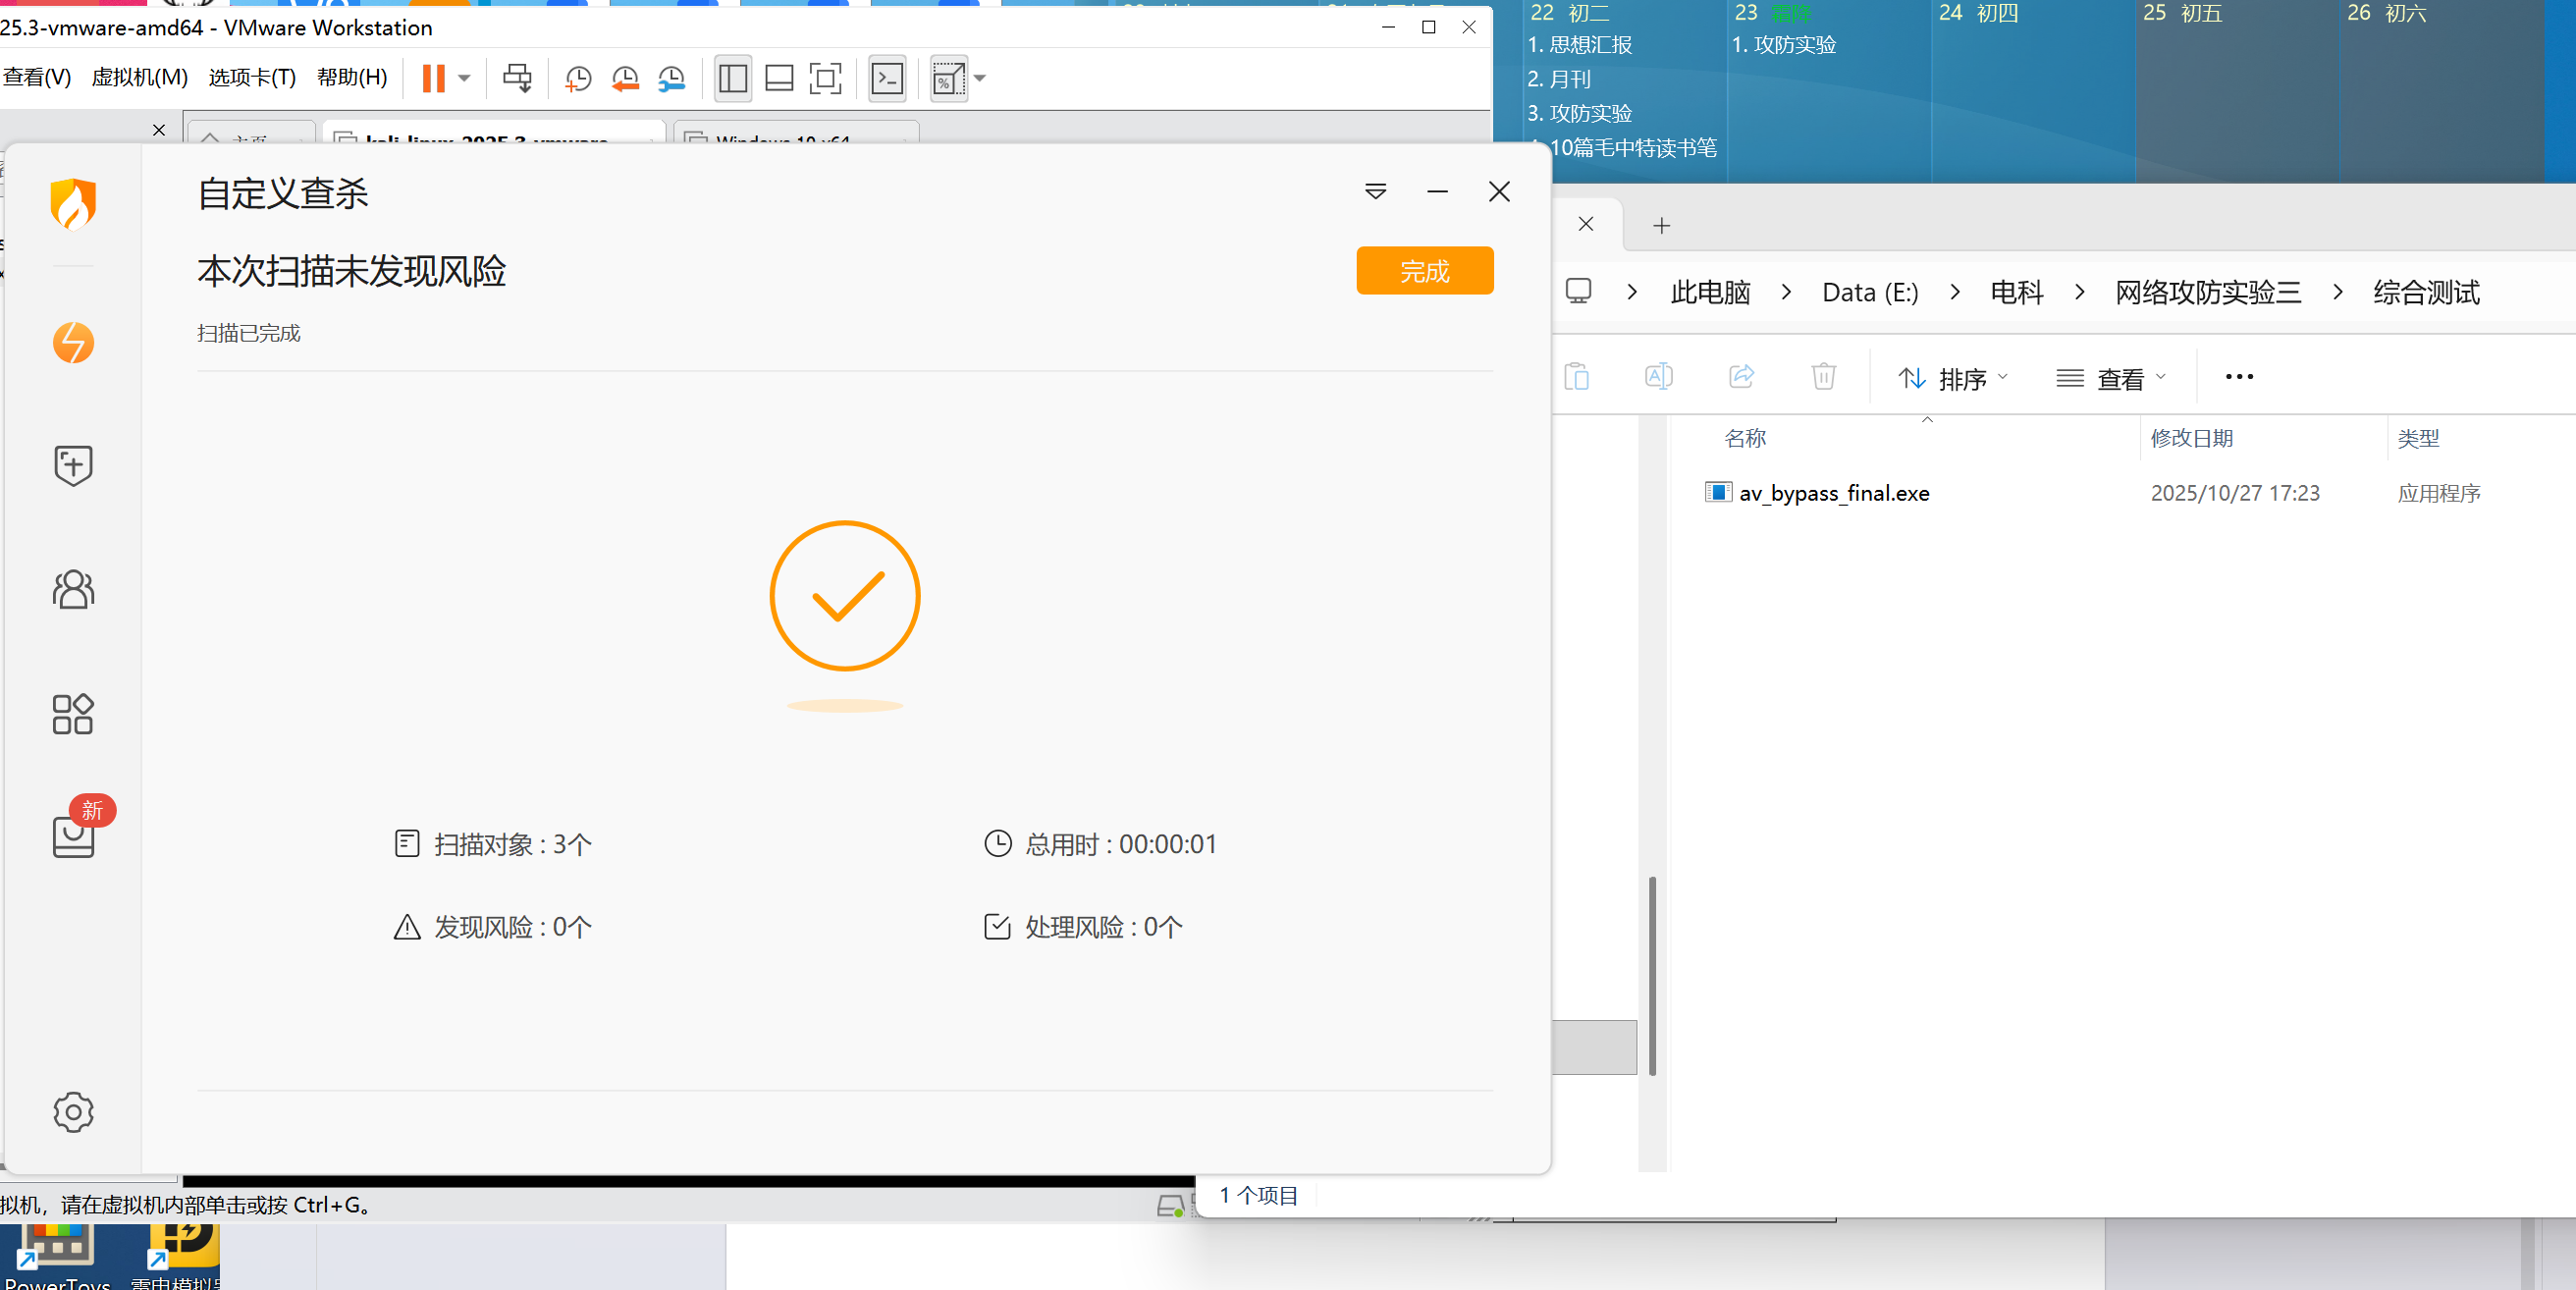
Task: Open the inbox icon with new badge
Action: (73, 836)
